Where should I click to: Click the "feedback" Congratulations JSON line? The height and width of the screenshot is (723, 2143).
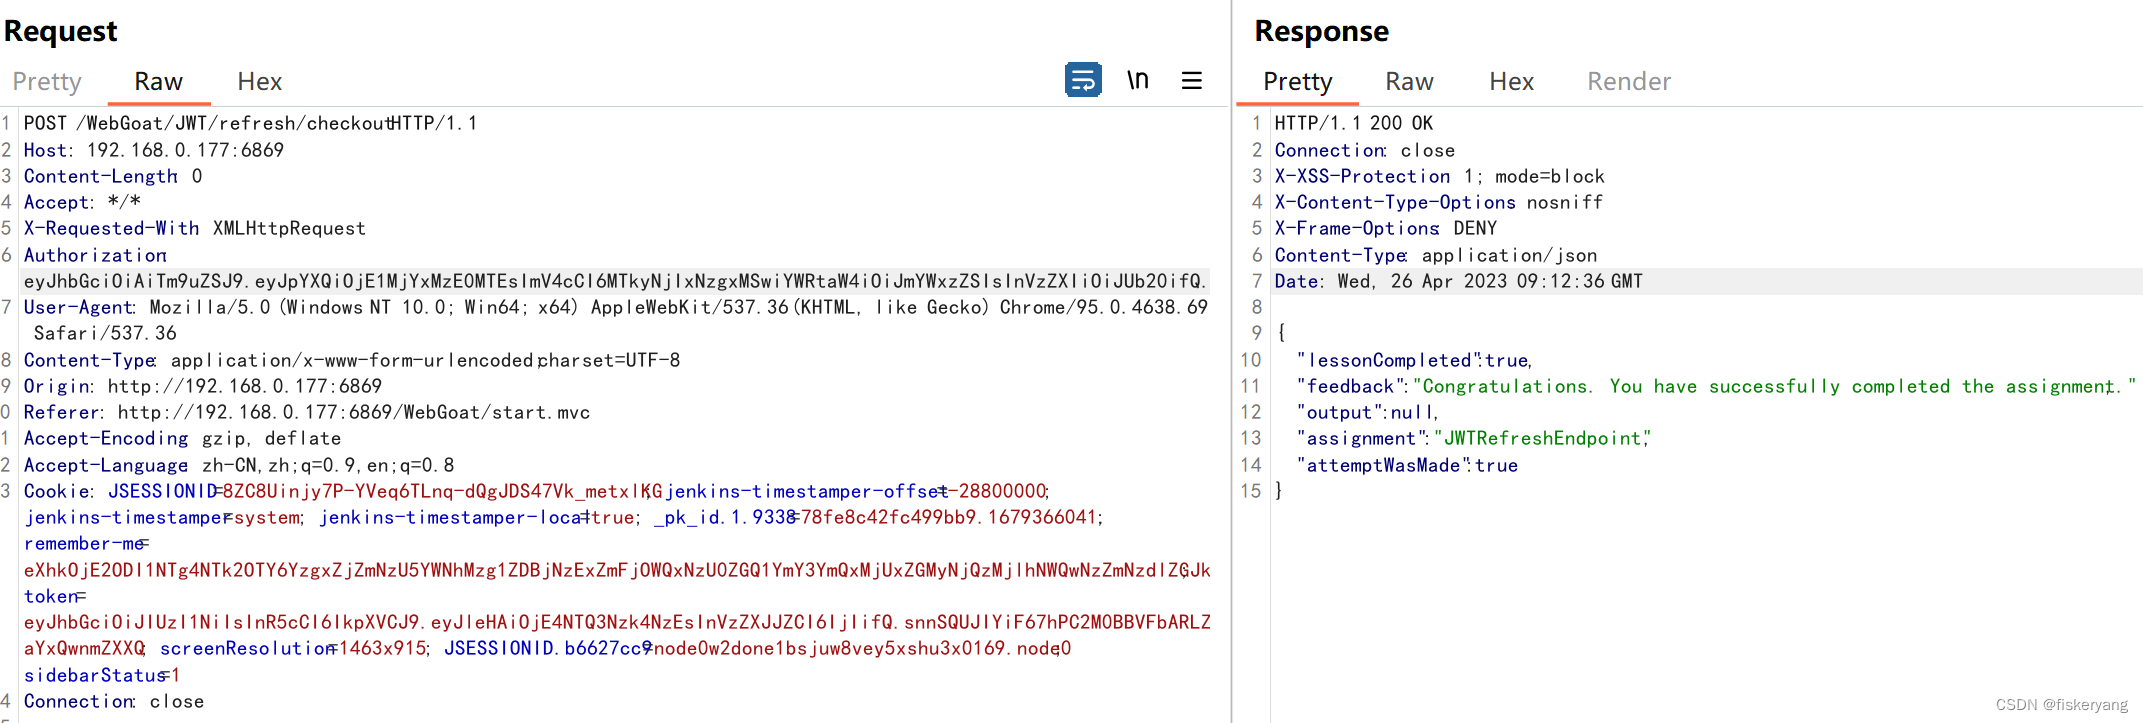point(1716,386)
